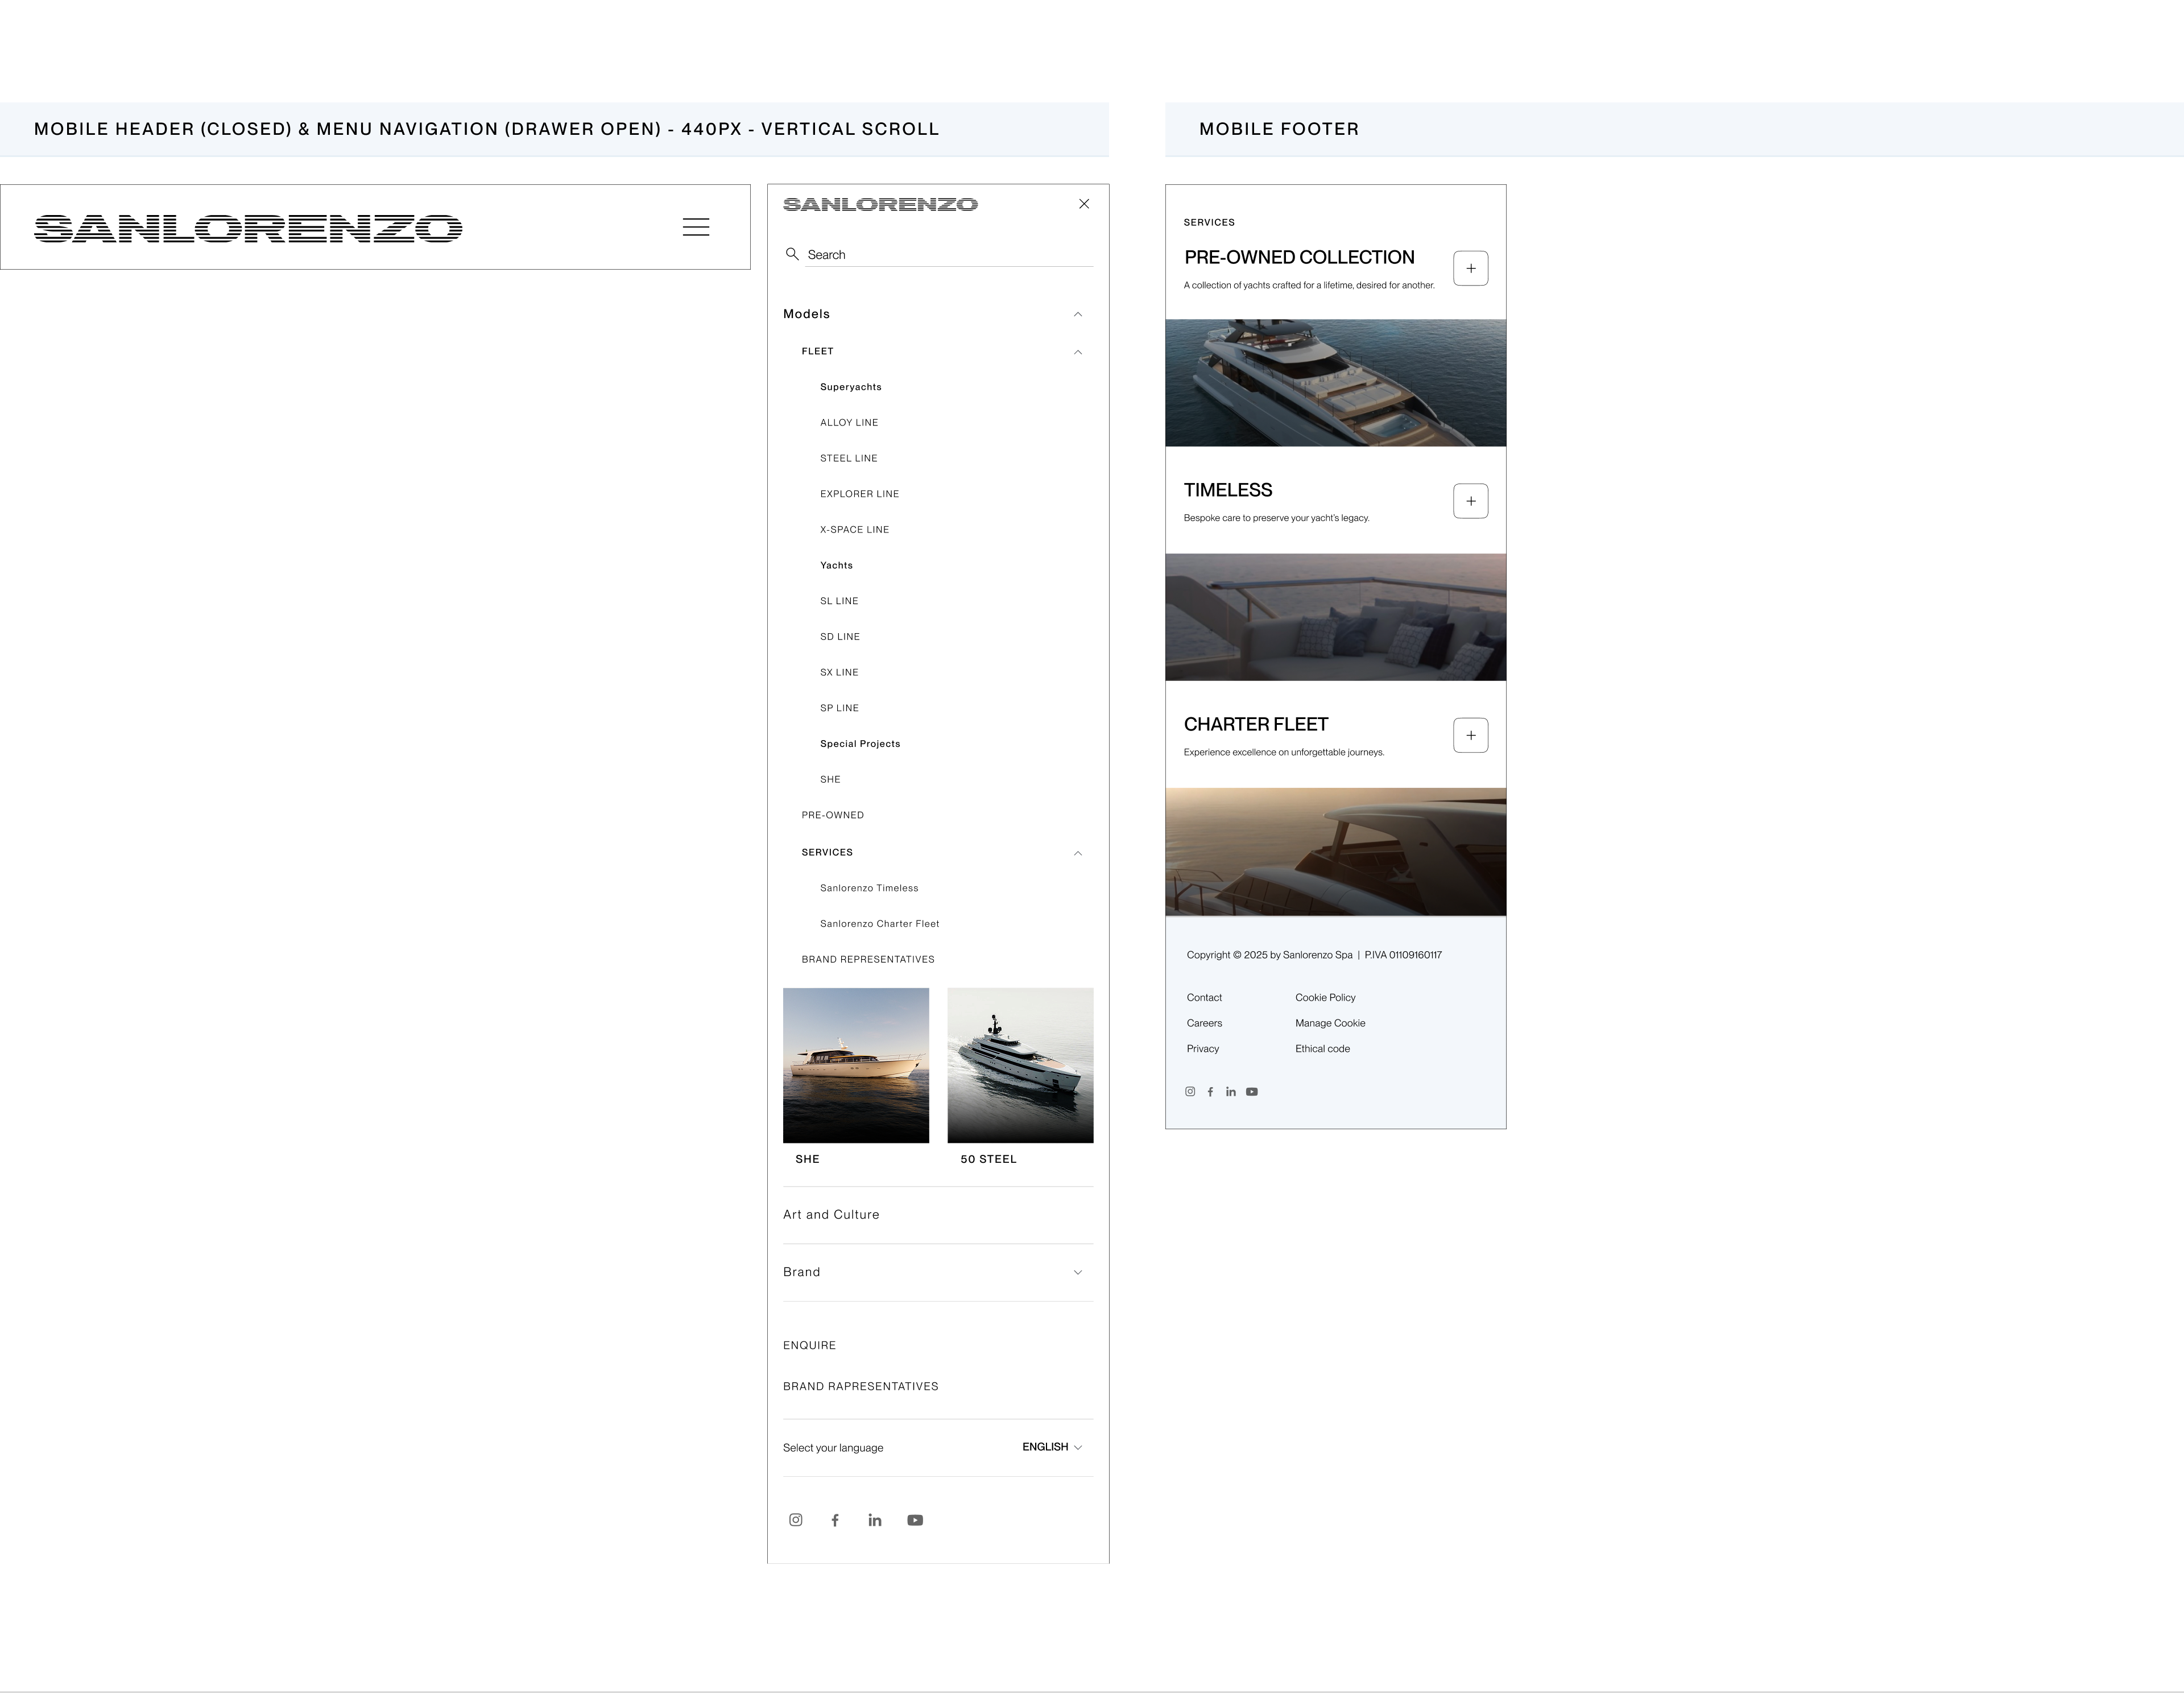Screen dimensions: 2184x1693
Task: Expand the Brand section chevron
Action: pyautogui.click(x=1078, y=1273)
